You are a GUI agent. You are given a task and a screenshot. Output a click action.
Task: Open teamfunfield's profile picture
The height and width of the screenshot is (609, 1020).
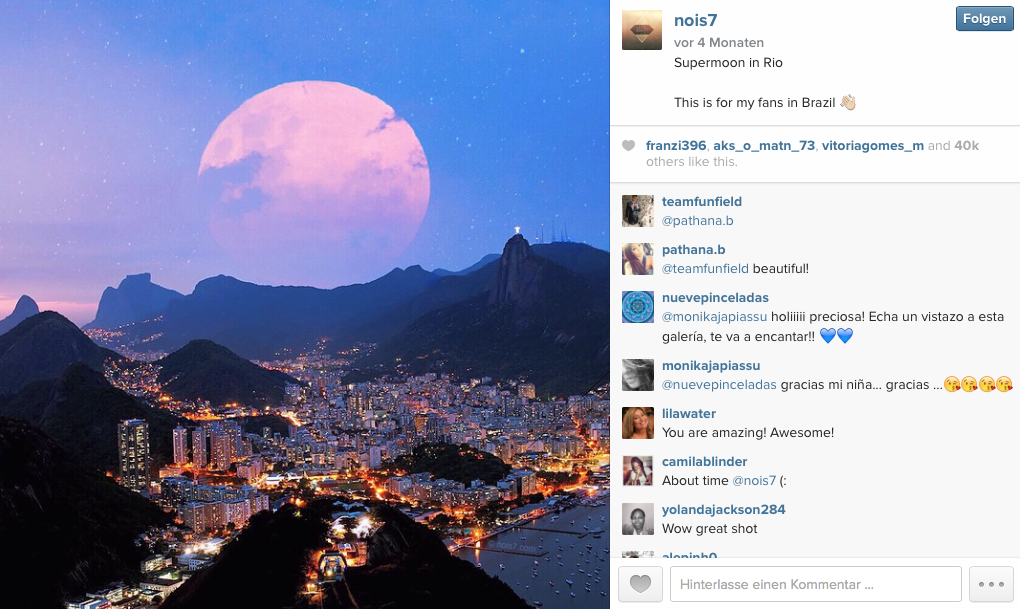click(638, 211)
